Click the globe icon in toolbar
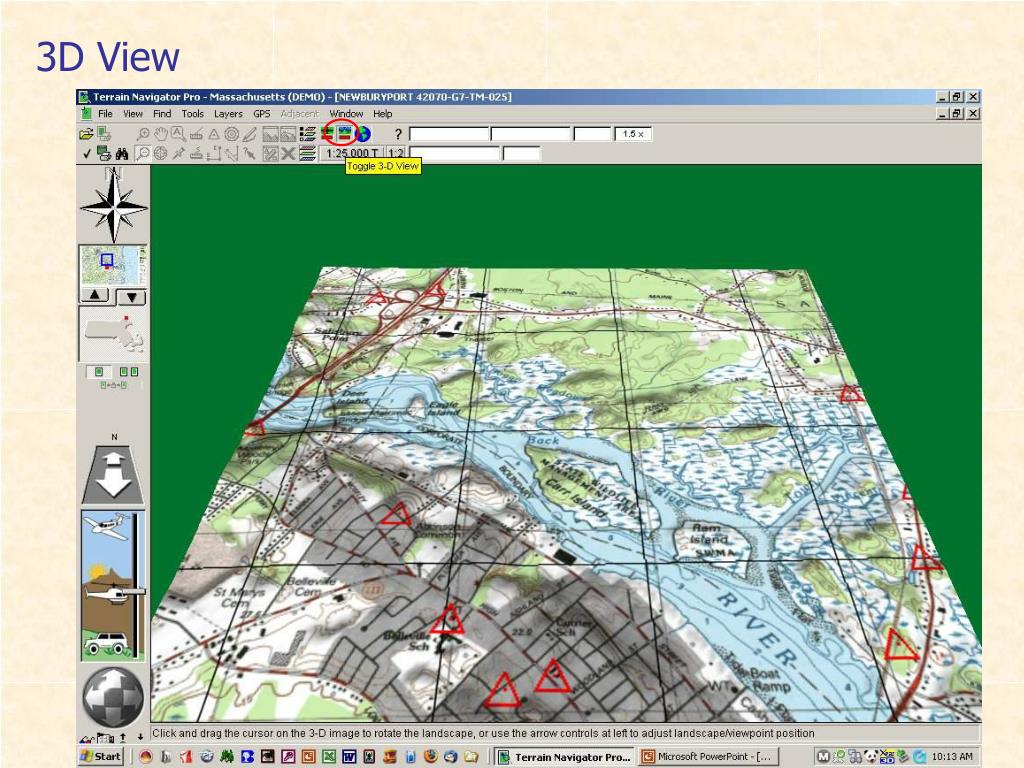The height and width of the screenshot is (768, 1024). pyautogui.click(x=362, y=134)
